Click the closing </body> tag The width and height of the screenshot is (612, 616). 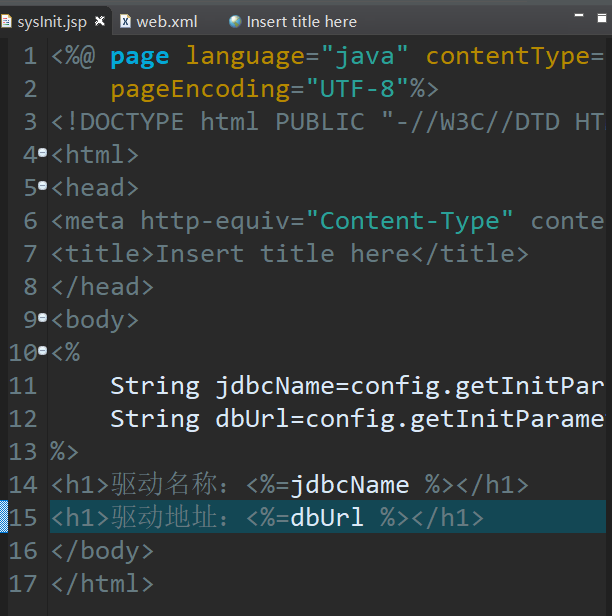point(103,551)
